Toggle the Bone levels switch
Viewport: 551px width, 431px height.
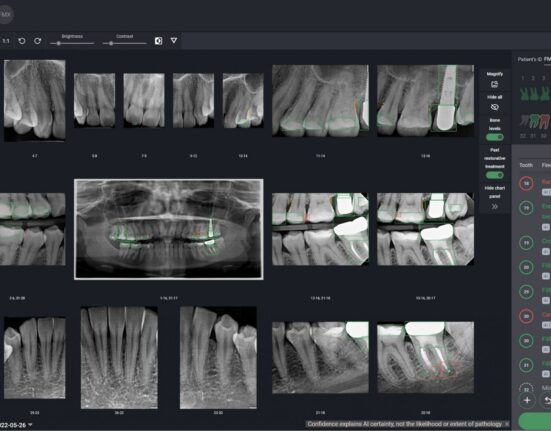[494, 137]
